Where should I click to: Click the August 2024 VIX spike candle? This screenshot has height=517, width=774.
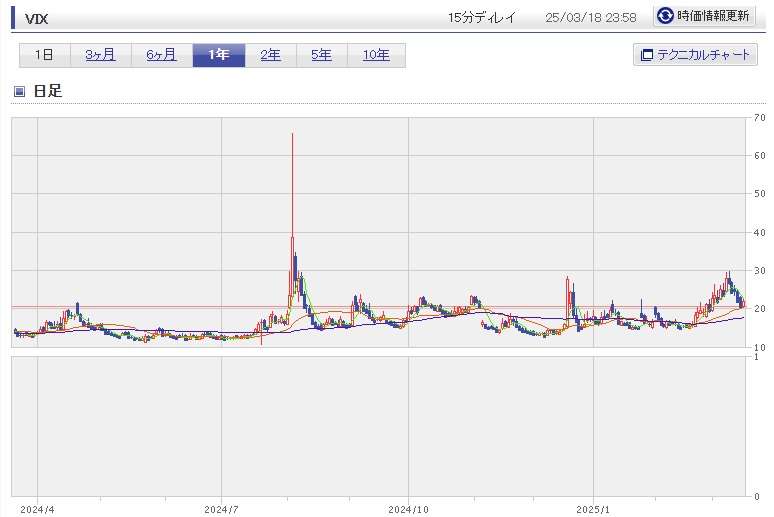[x=292, y=217]
